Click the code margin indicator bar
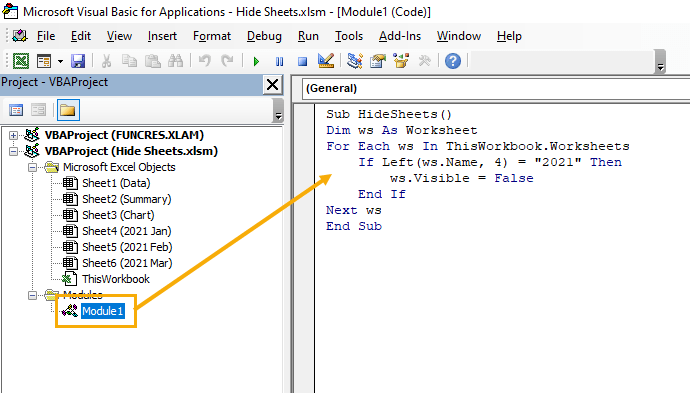Image resolution: width=690 pixels, height=393 pixels. pos(304,248)
